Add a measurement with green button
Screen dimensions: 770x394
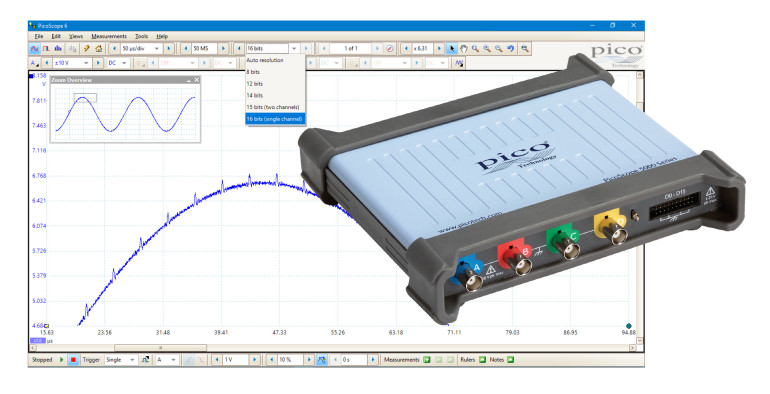[x=427, y=360]
